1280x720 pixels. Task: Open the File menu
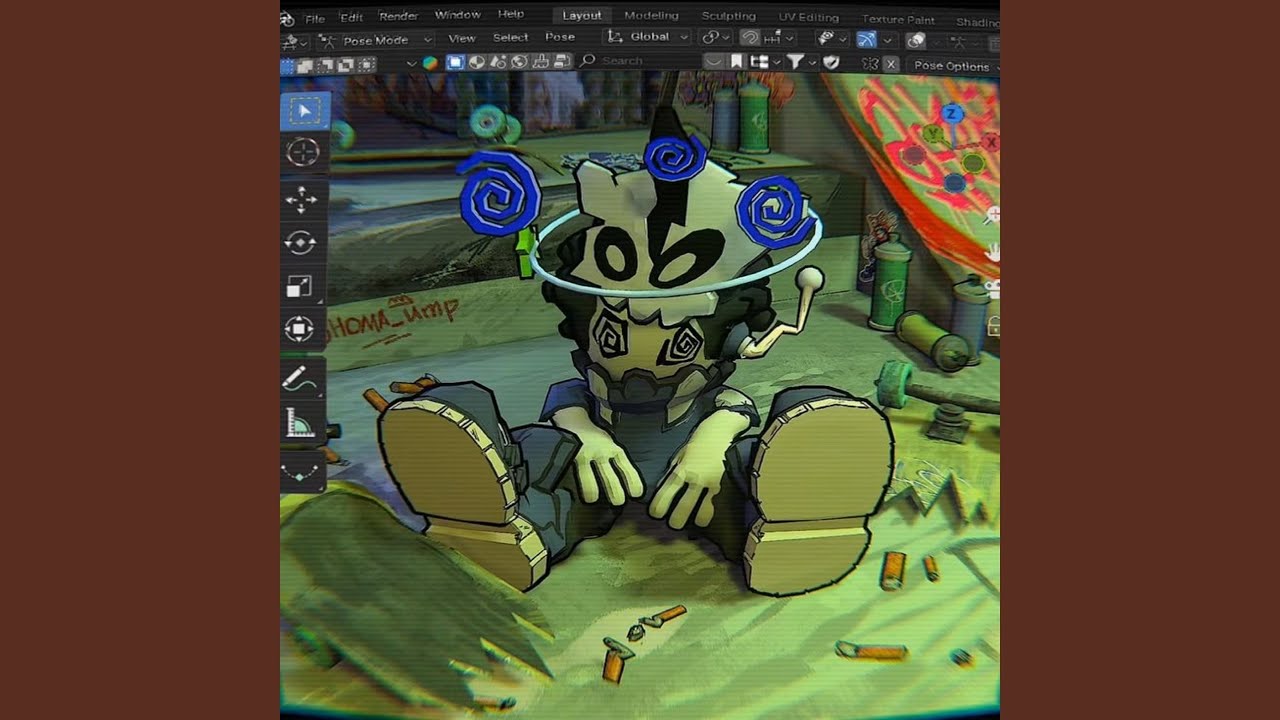[x=315, y=18]
